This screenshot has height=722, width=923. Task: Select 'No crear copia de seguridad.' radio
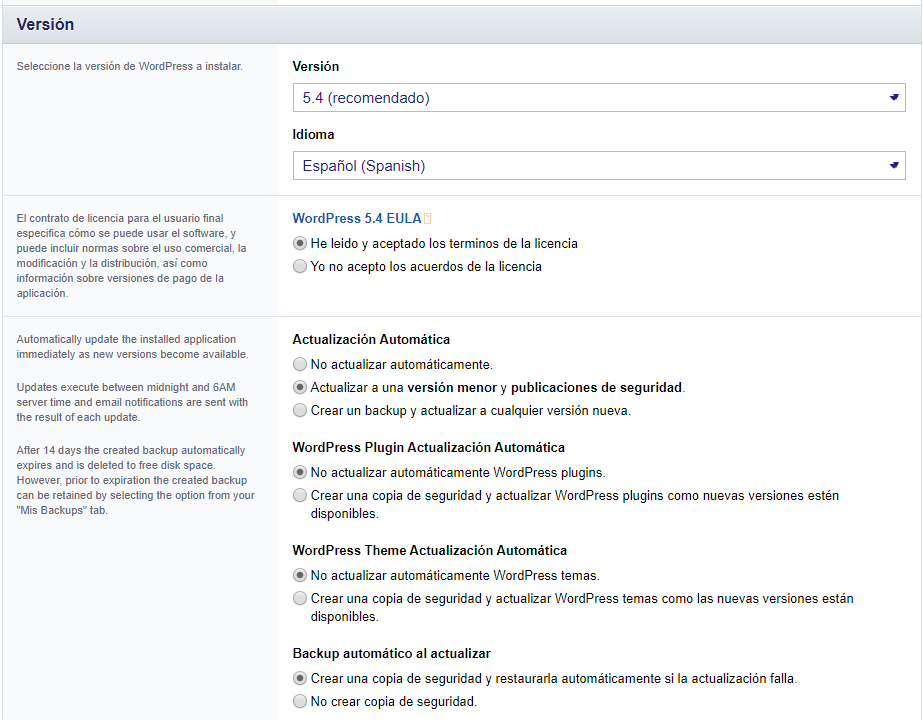pos(300,701)
